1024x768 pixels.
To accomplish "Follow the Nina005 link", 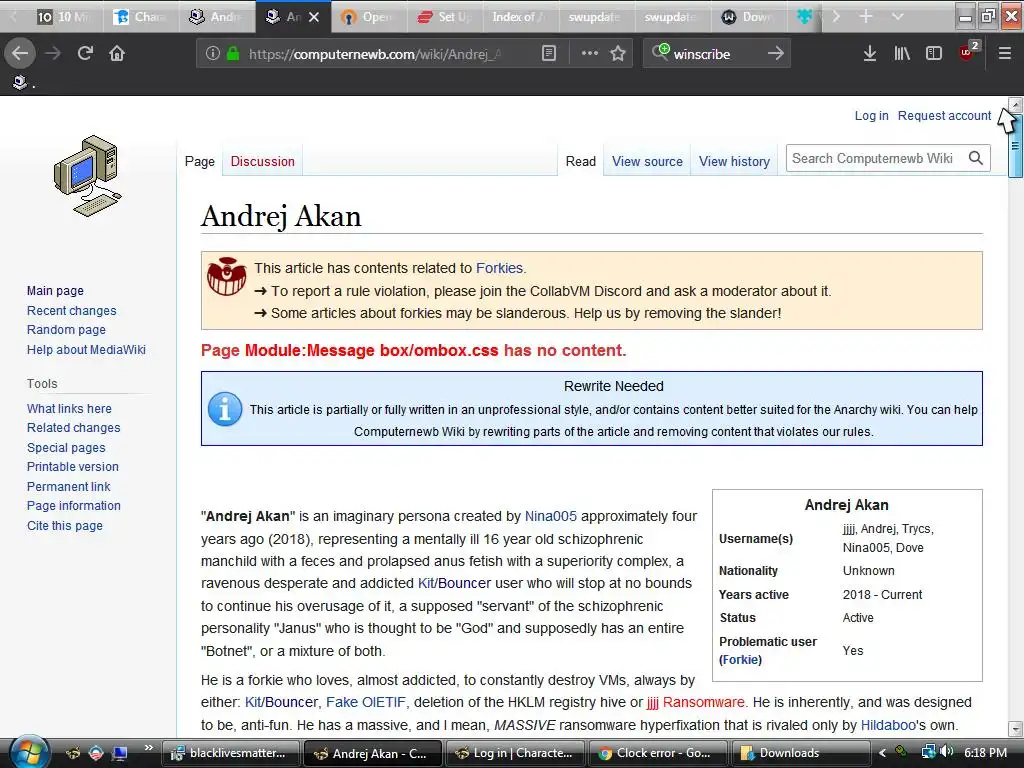I will tap(551, 516).
